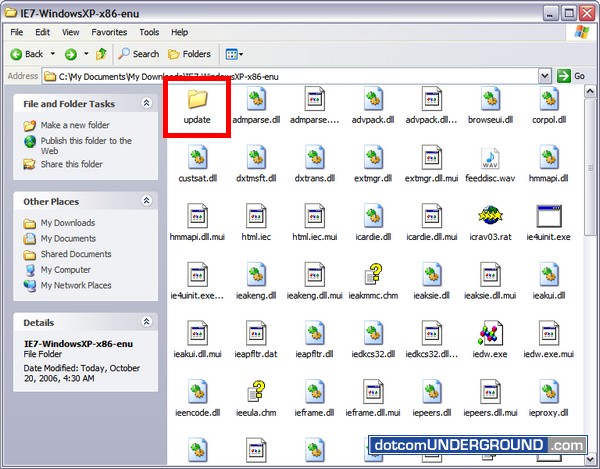Select the ieencode.dll file icon
The image size is (600, 469).
(197, 392)
